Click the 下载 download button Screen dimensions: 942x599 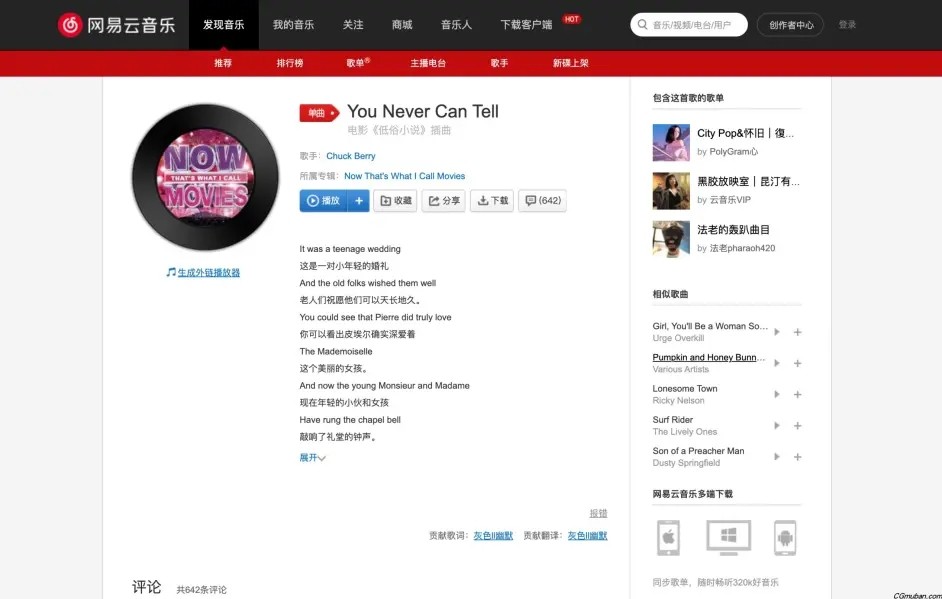coord(492,201)
